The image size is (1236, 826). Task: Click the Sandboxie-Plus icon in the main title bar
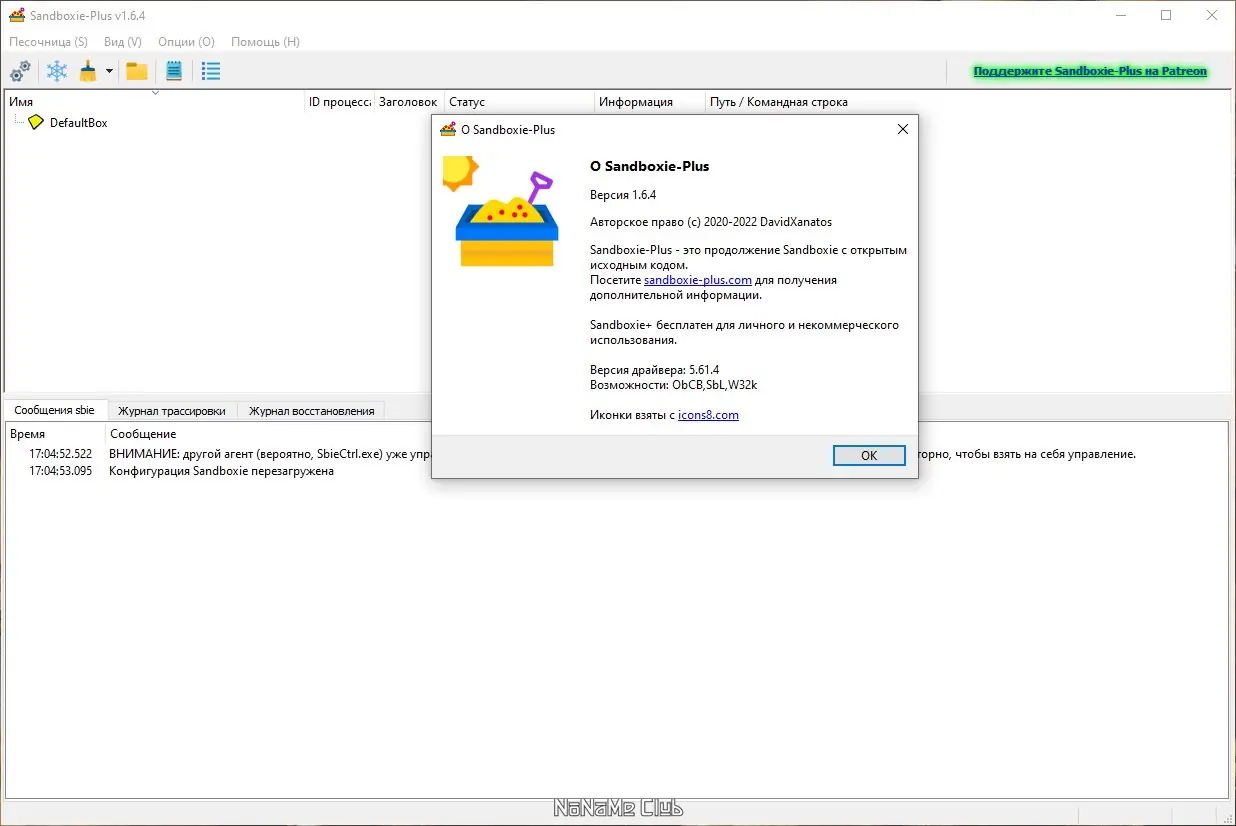(x=16, y=15)
